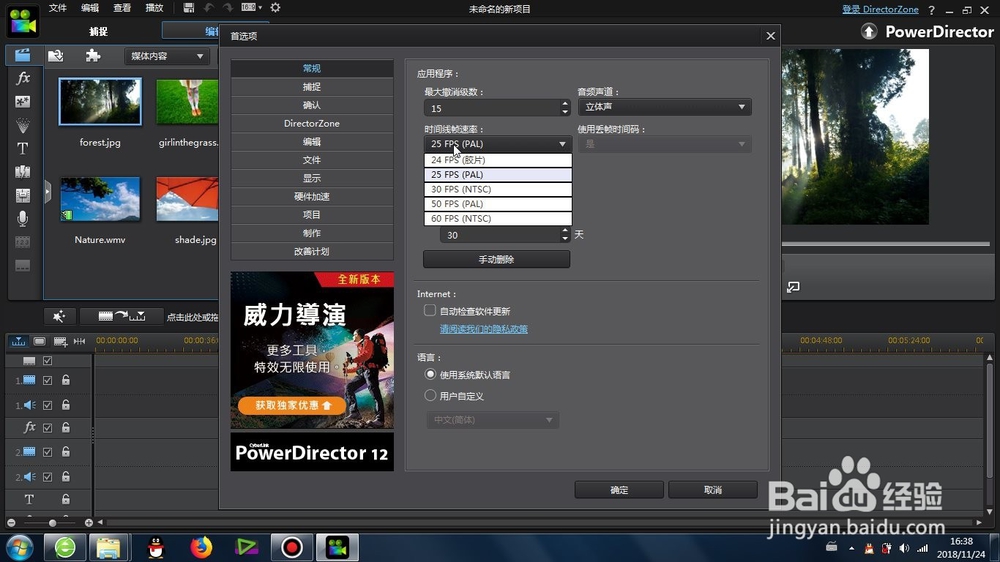Viewport: 1000px width, 562px height.
Task: Open the privacy policy link
Action: coord(483,329)
